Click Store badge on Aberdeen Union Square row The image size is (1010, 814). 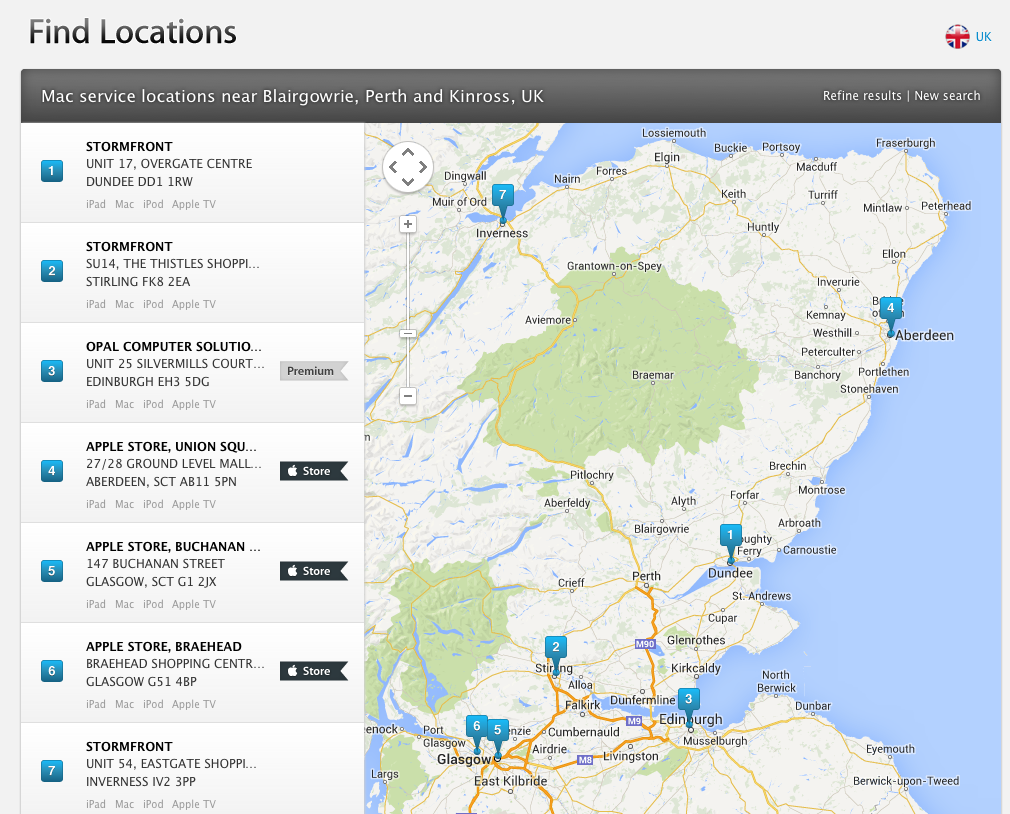314,471
